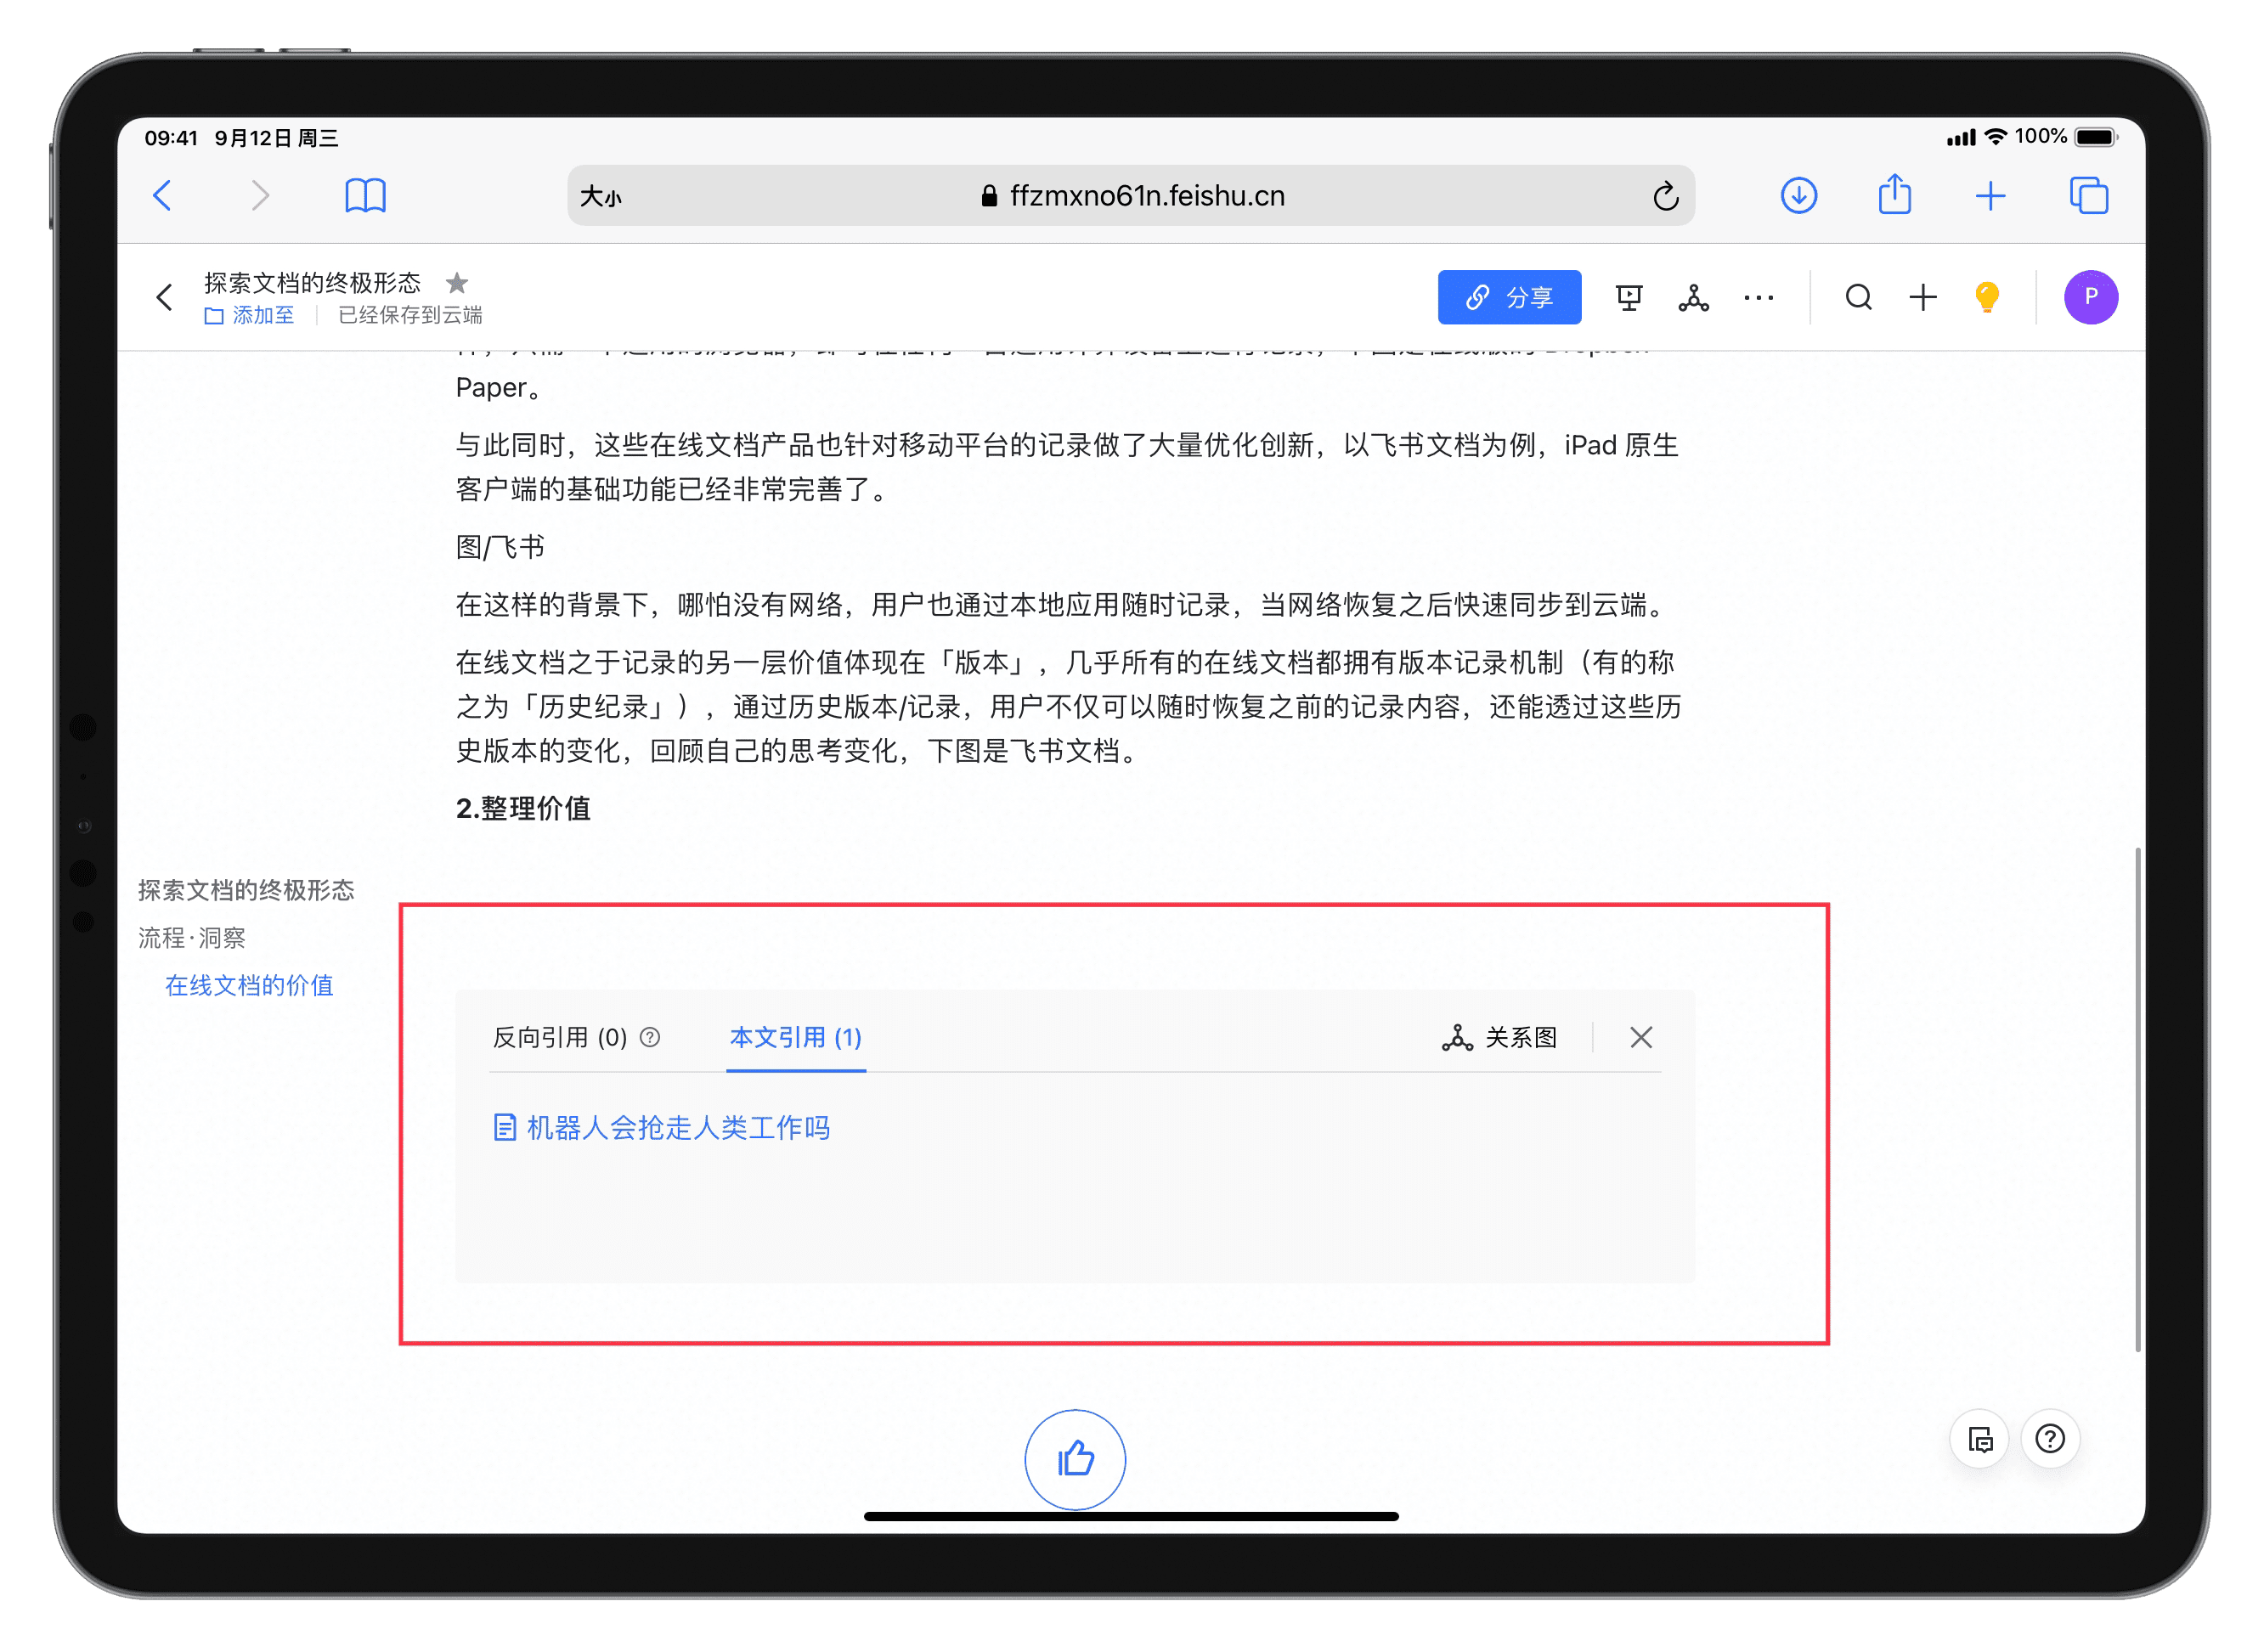This screenshot has height=1652, width=2264.
Task: Start presentation mode
Action: tap(1628, 297)
